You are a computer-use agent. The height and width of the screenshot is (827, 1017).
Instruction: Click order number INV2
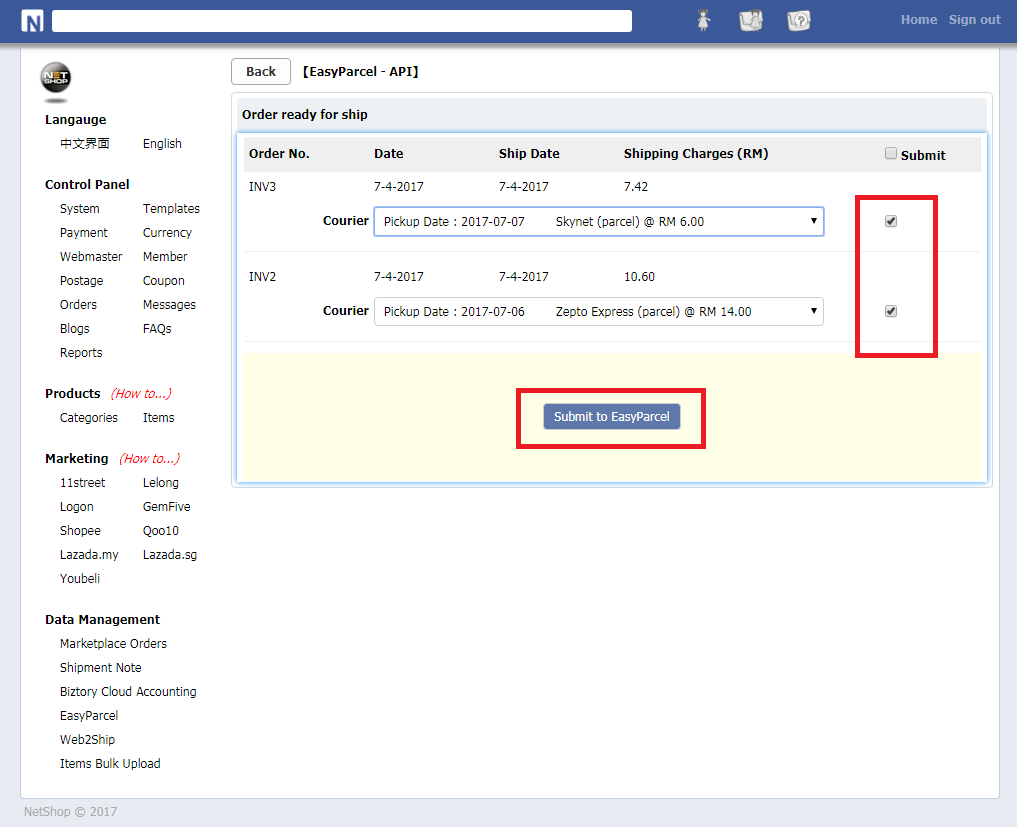(262, 276)
